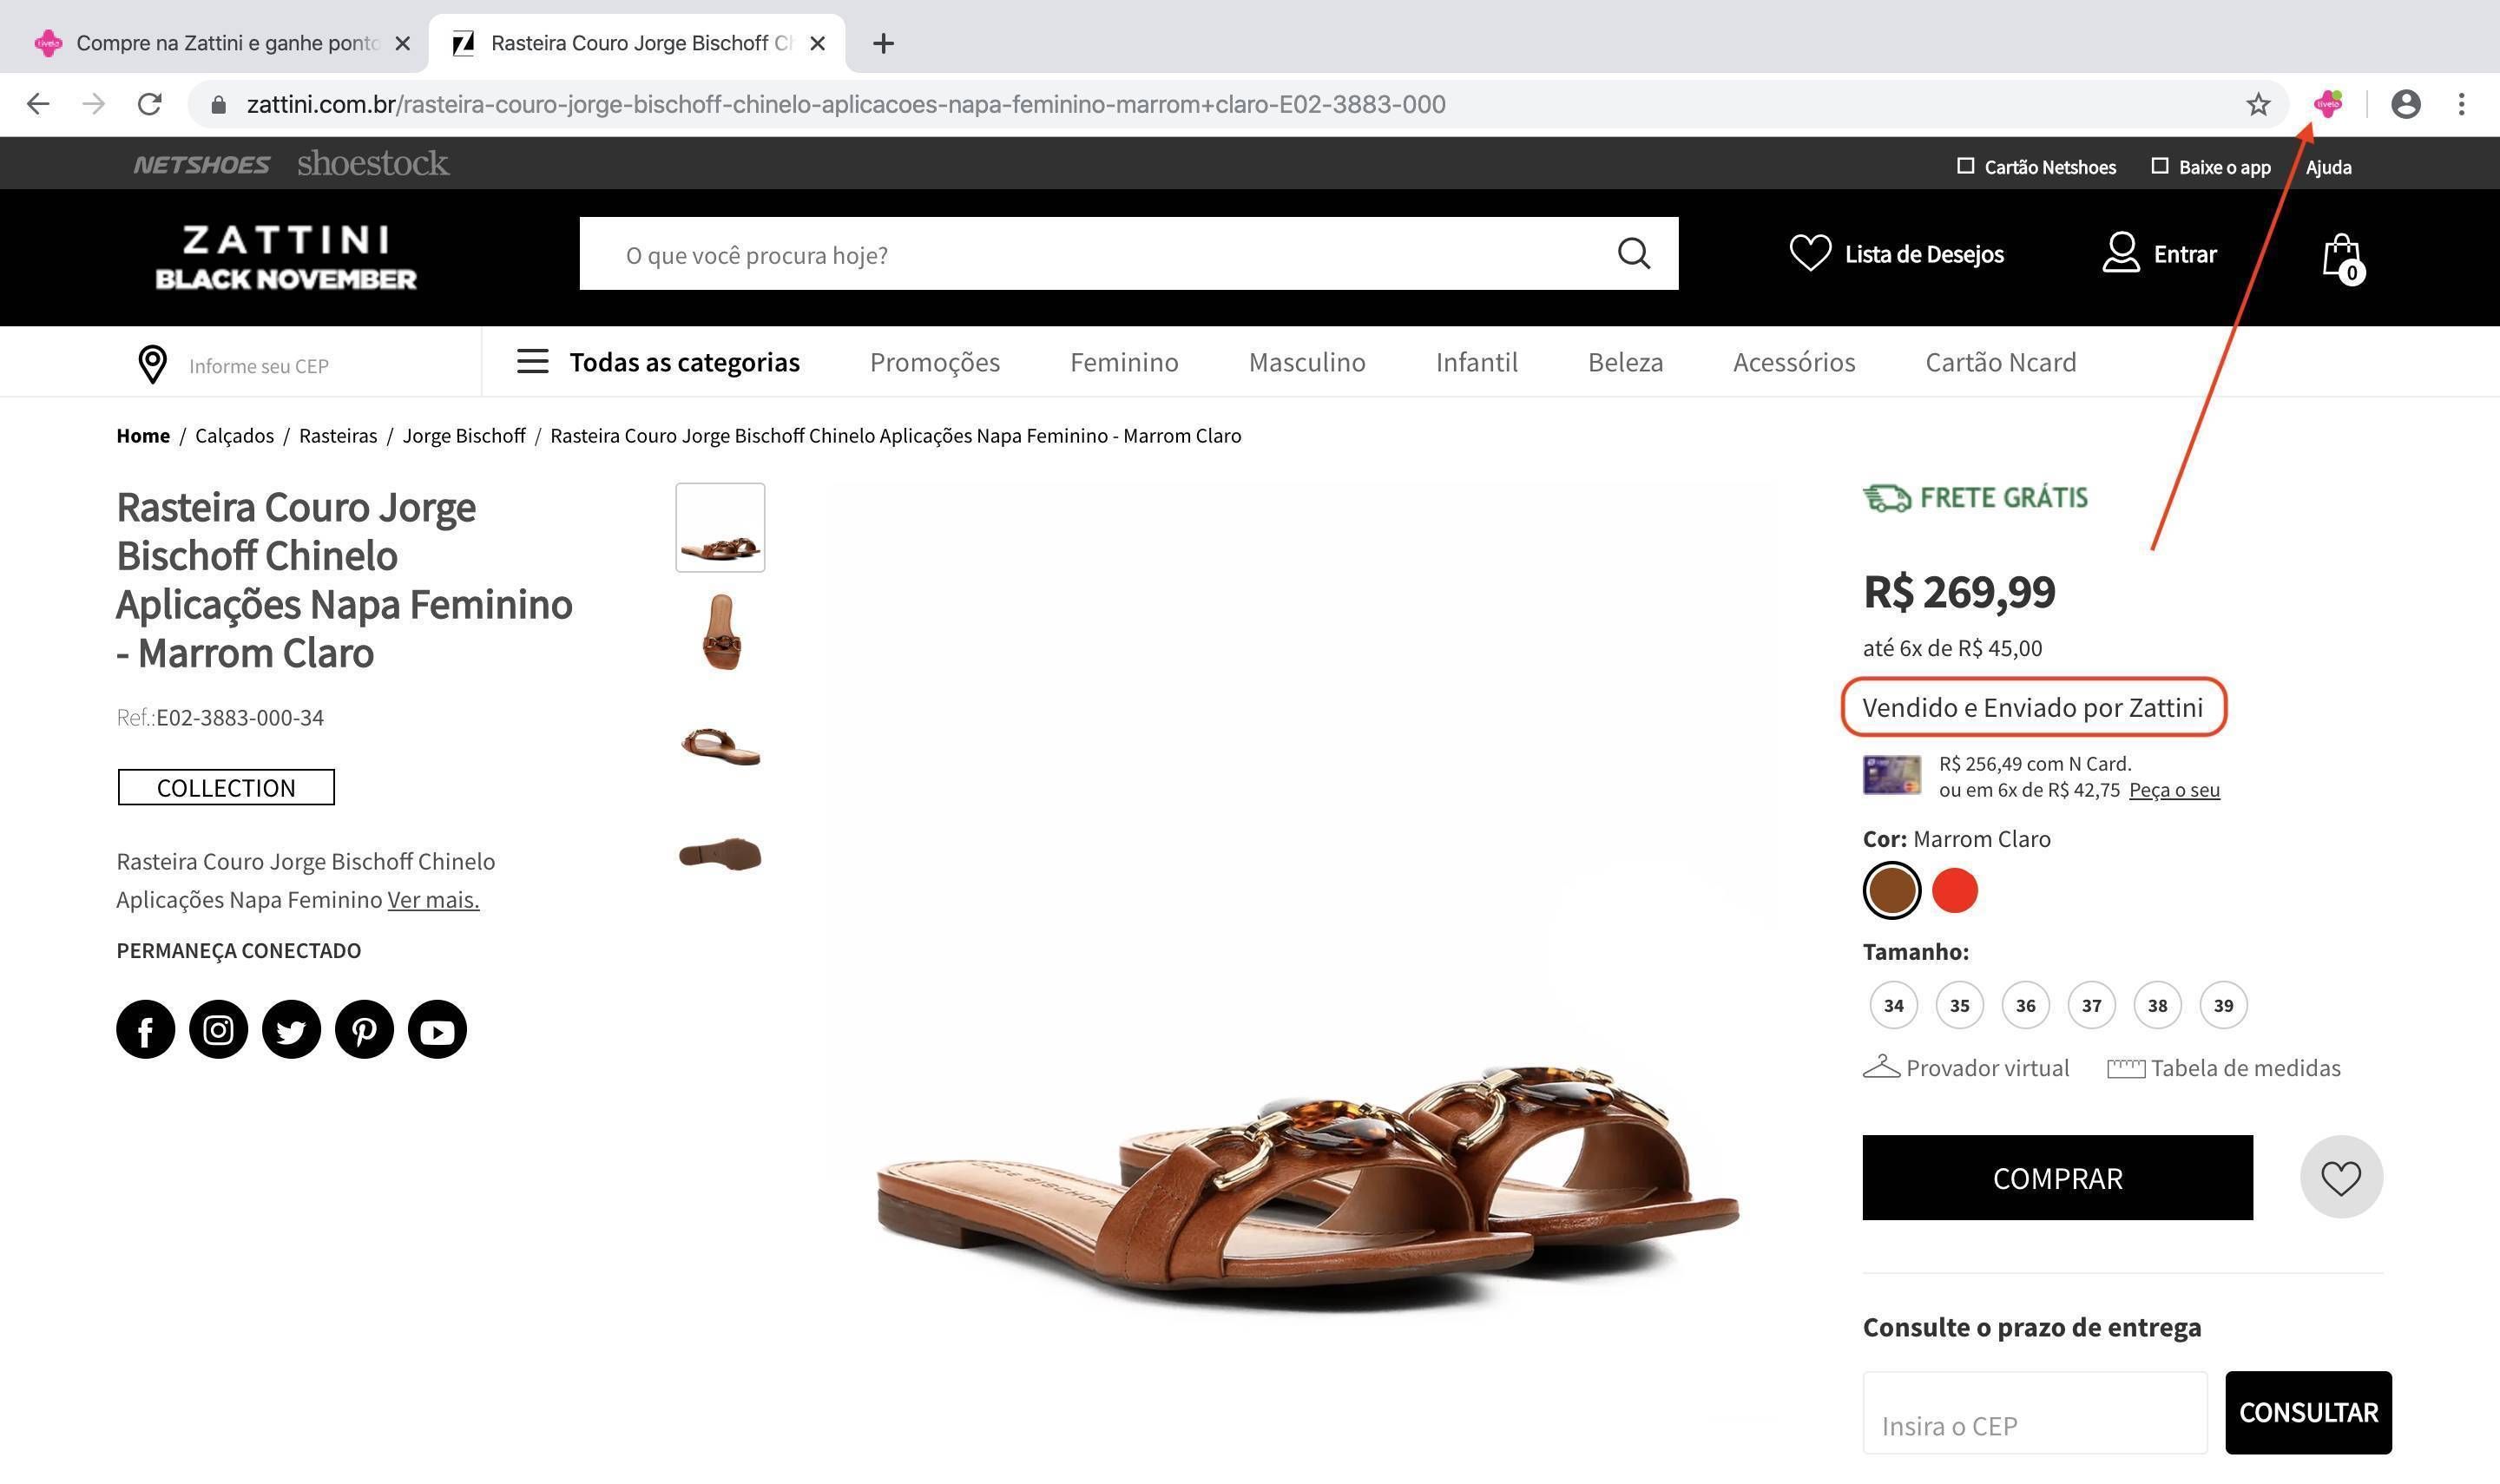2500x1484 pixels.
Task: Go to Calçados breadcrumb
Action: point(234,436)
